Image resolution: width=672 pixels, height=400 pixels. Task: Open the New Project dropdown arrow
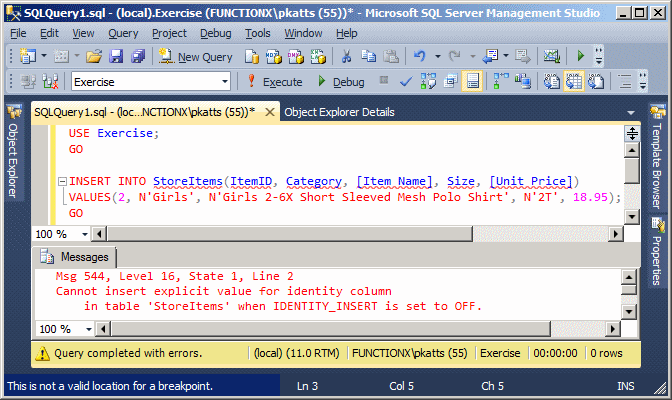tap(44, 56)
